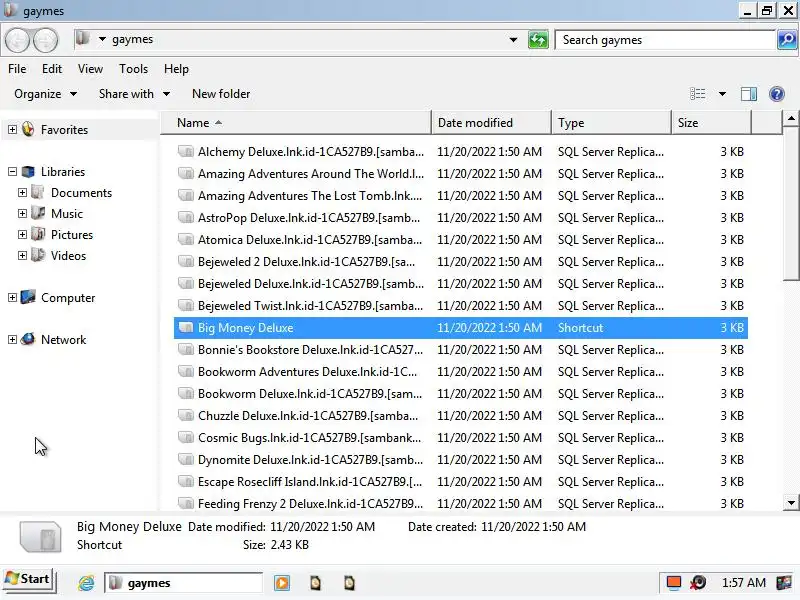This screenshot has width=800, height=600.
Task: Select the Libraries icon in the sidebar
Action: [28, 172]
